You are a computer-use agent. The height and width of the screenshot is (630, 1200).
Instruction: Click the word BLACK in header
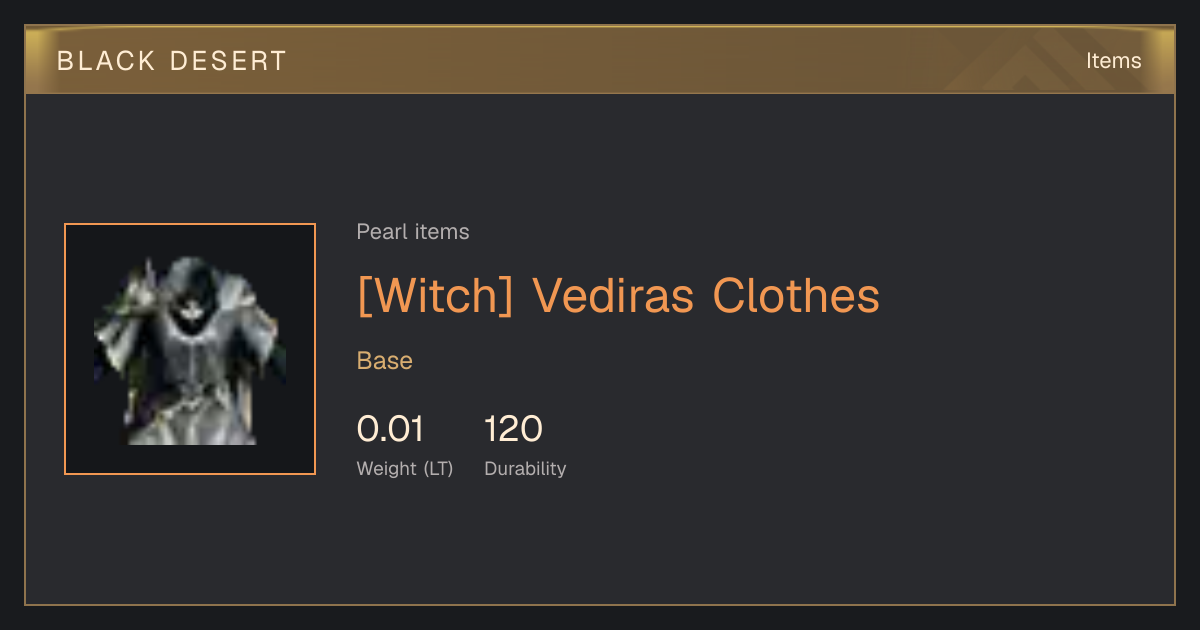tap(106, 61)
